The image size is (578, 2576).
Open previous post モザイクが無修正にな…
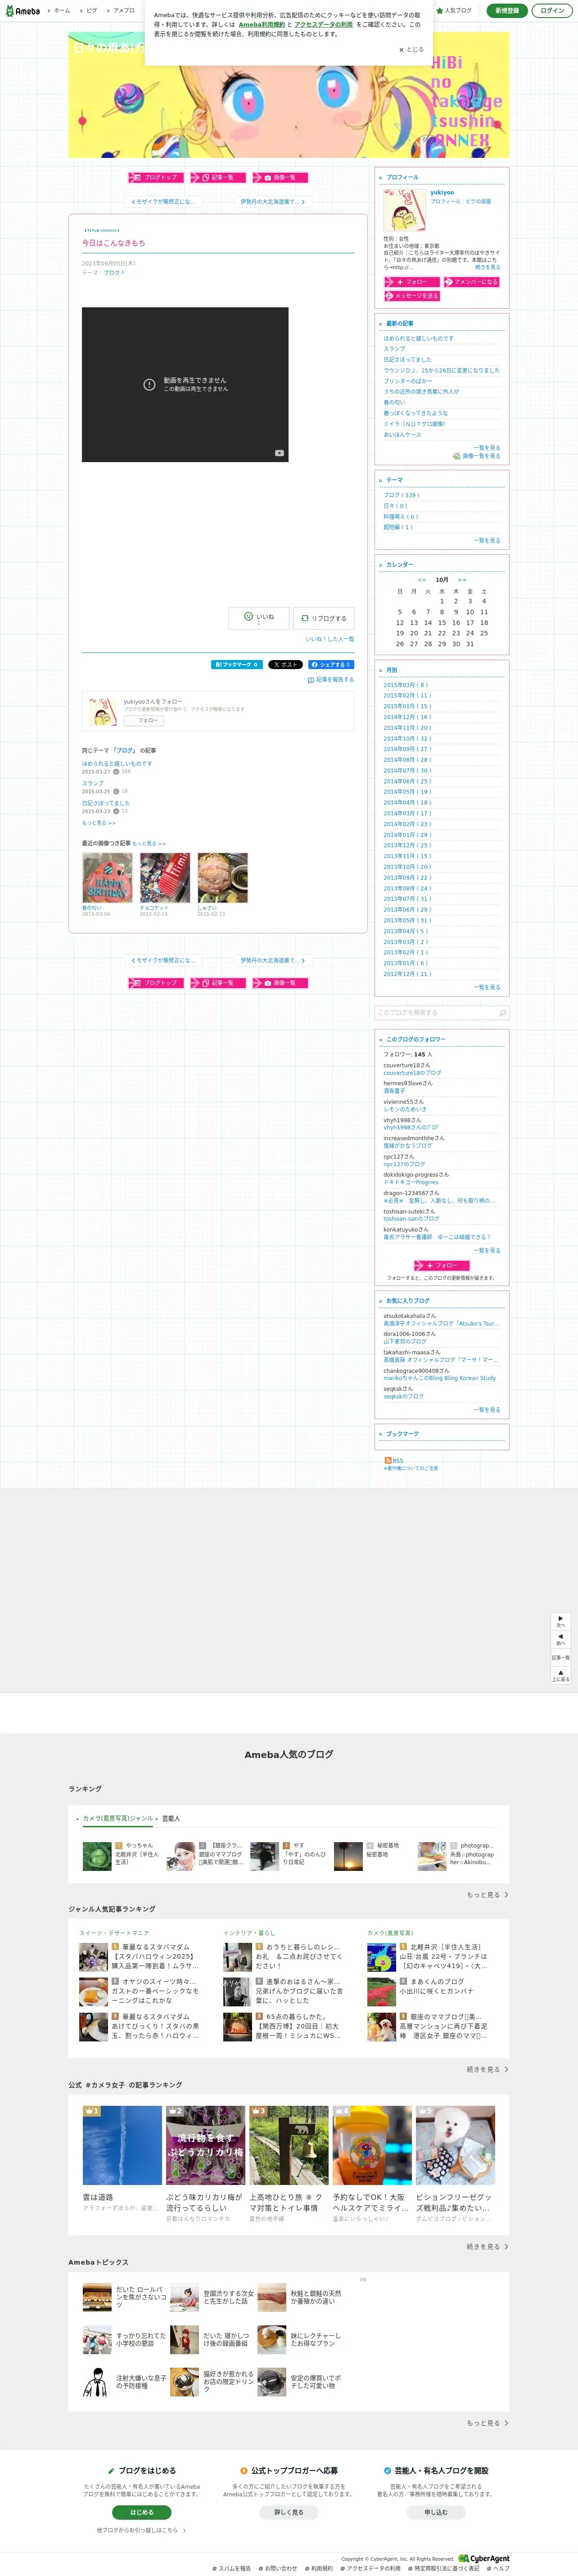tap(163, 202)
